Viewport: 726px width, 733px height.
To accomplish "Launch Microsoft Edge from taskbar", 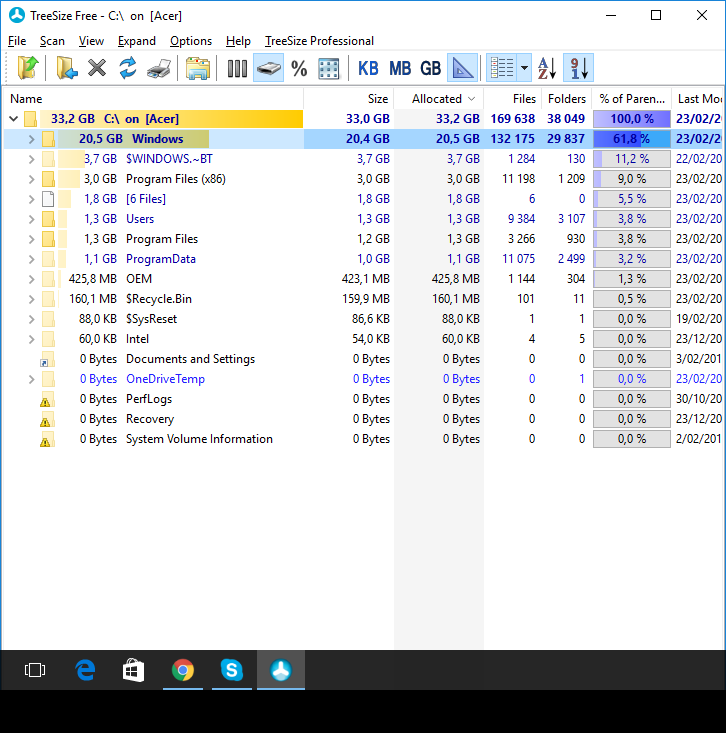I will click(x=85, y=670).
